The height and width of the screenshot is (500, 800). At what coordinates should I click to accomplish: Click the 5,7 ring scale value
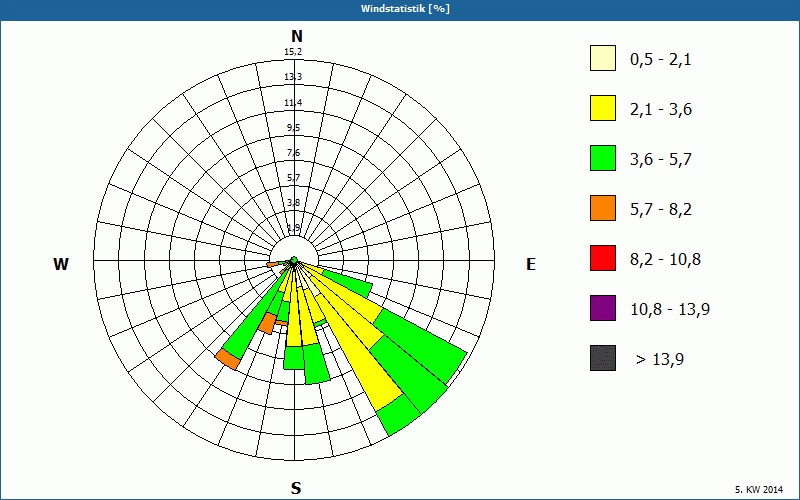click(x=293, y=178)
